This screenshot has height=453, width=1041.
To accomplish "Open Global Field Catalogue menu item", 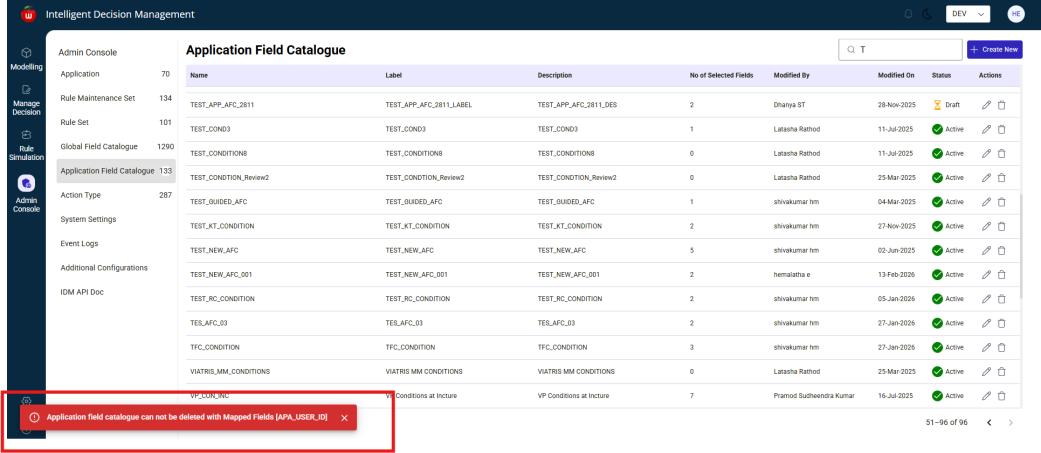I will coord(116,147).
